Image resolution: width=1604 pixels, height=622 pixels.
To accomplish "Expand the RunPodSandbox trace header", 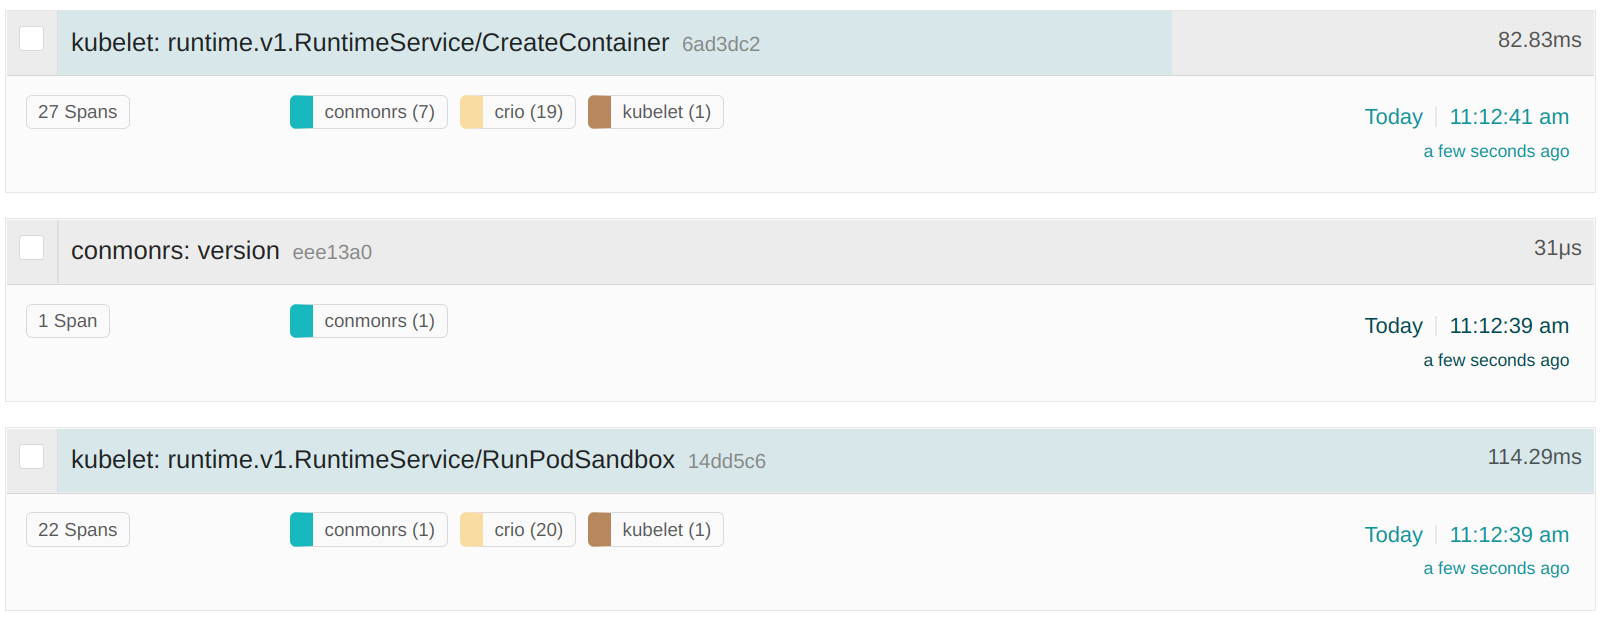I will pyautogui.click(x=371, y=460).
